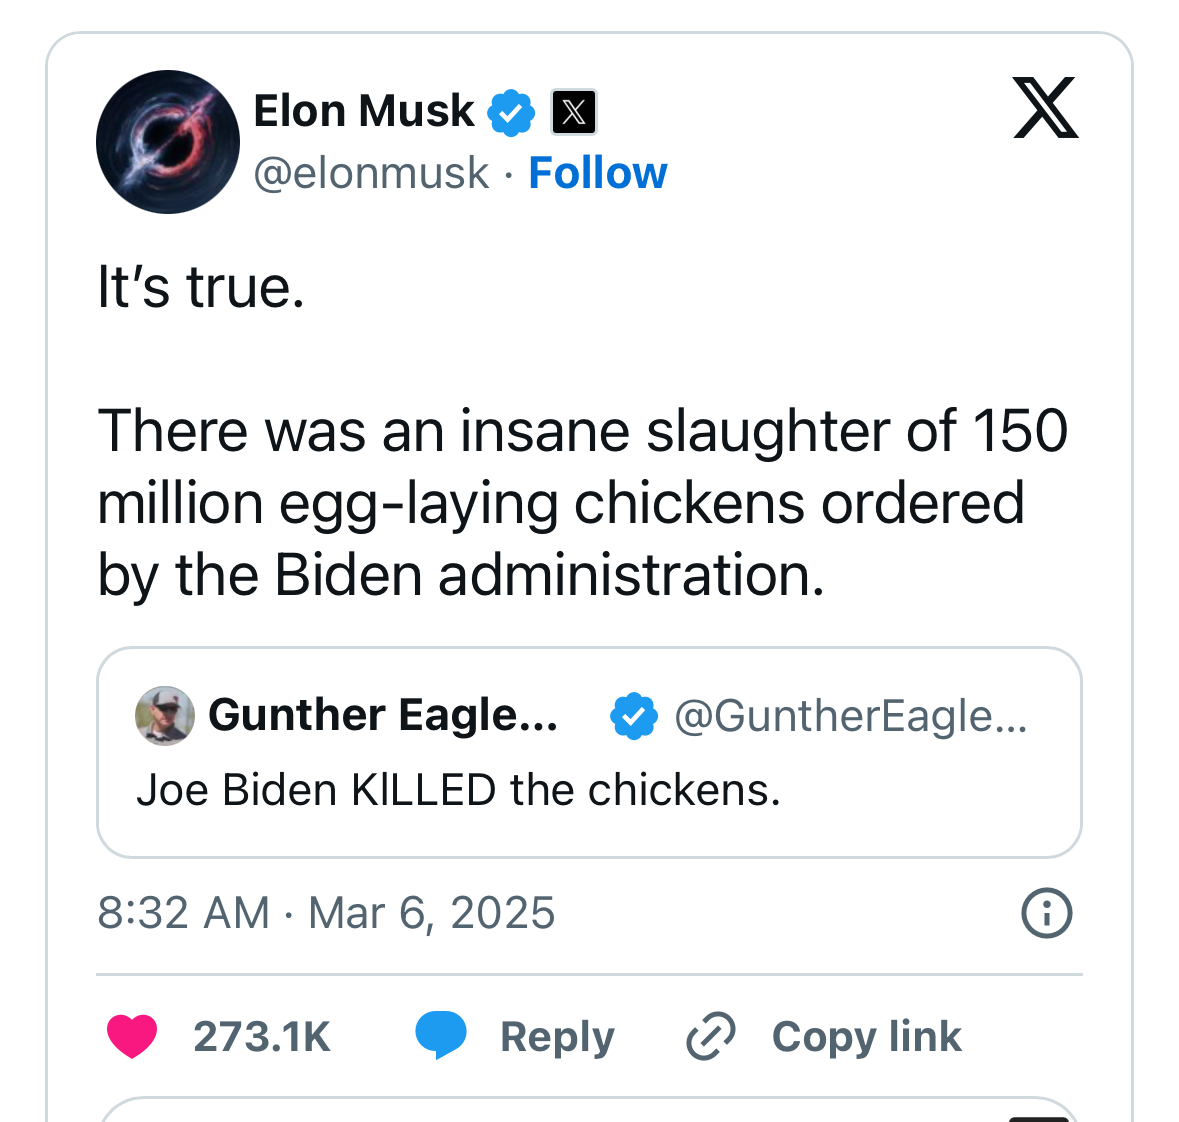The image size is (1179, 1122).
Task: Click the verified badge in the quoted tweet
Action: pos(634,716)
